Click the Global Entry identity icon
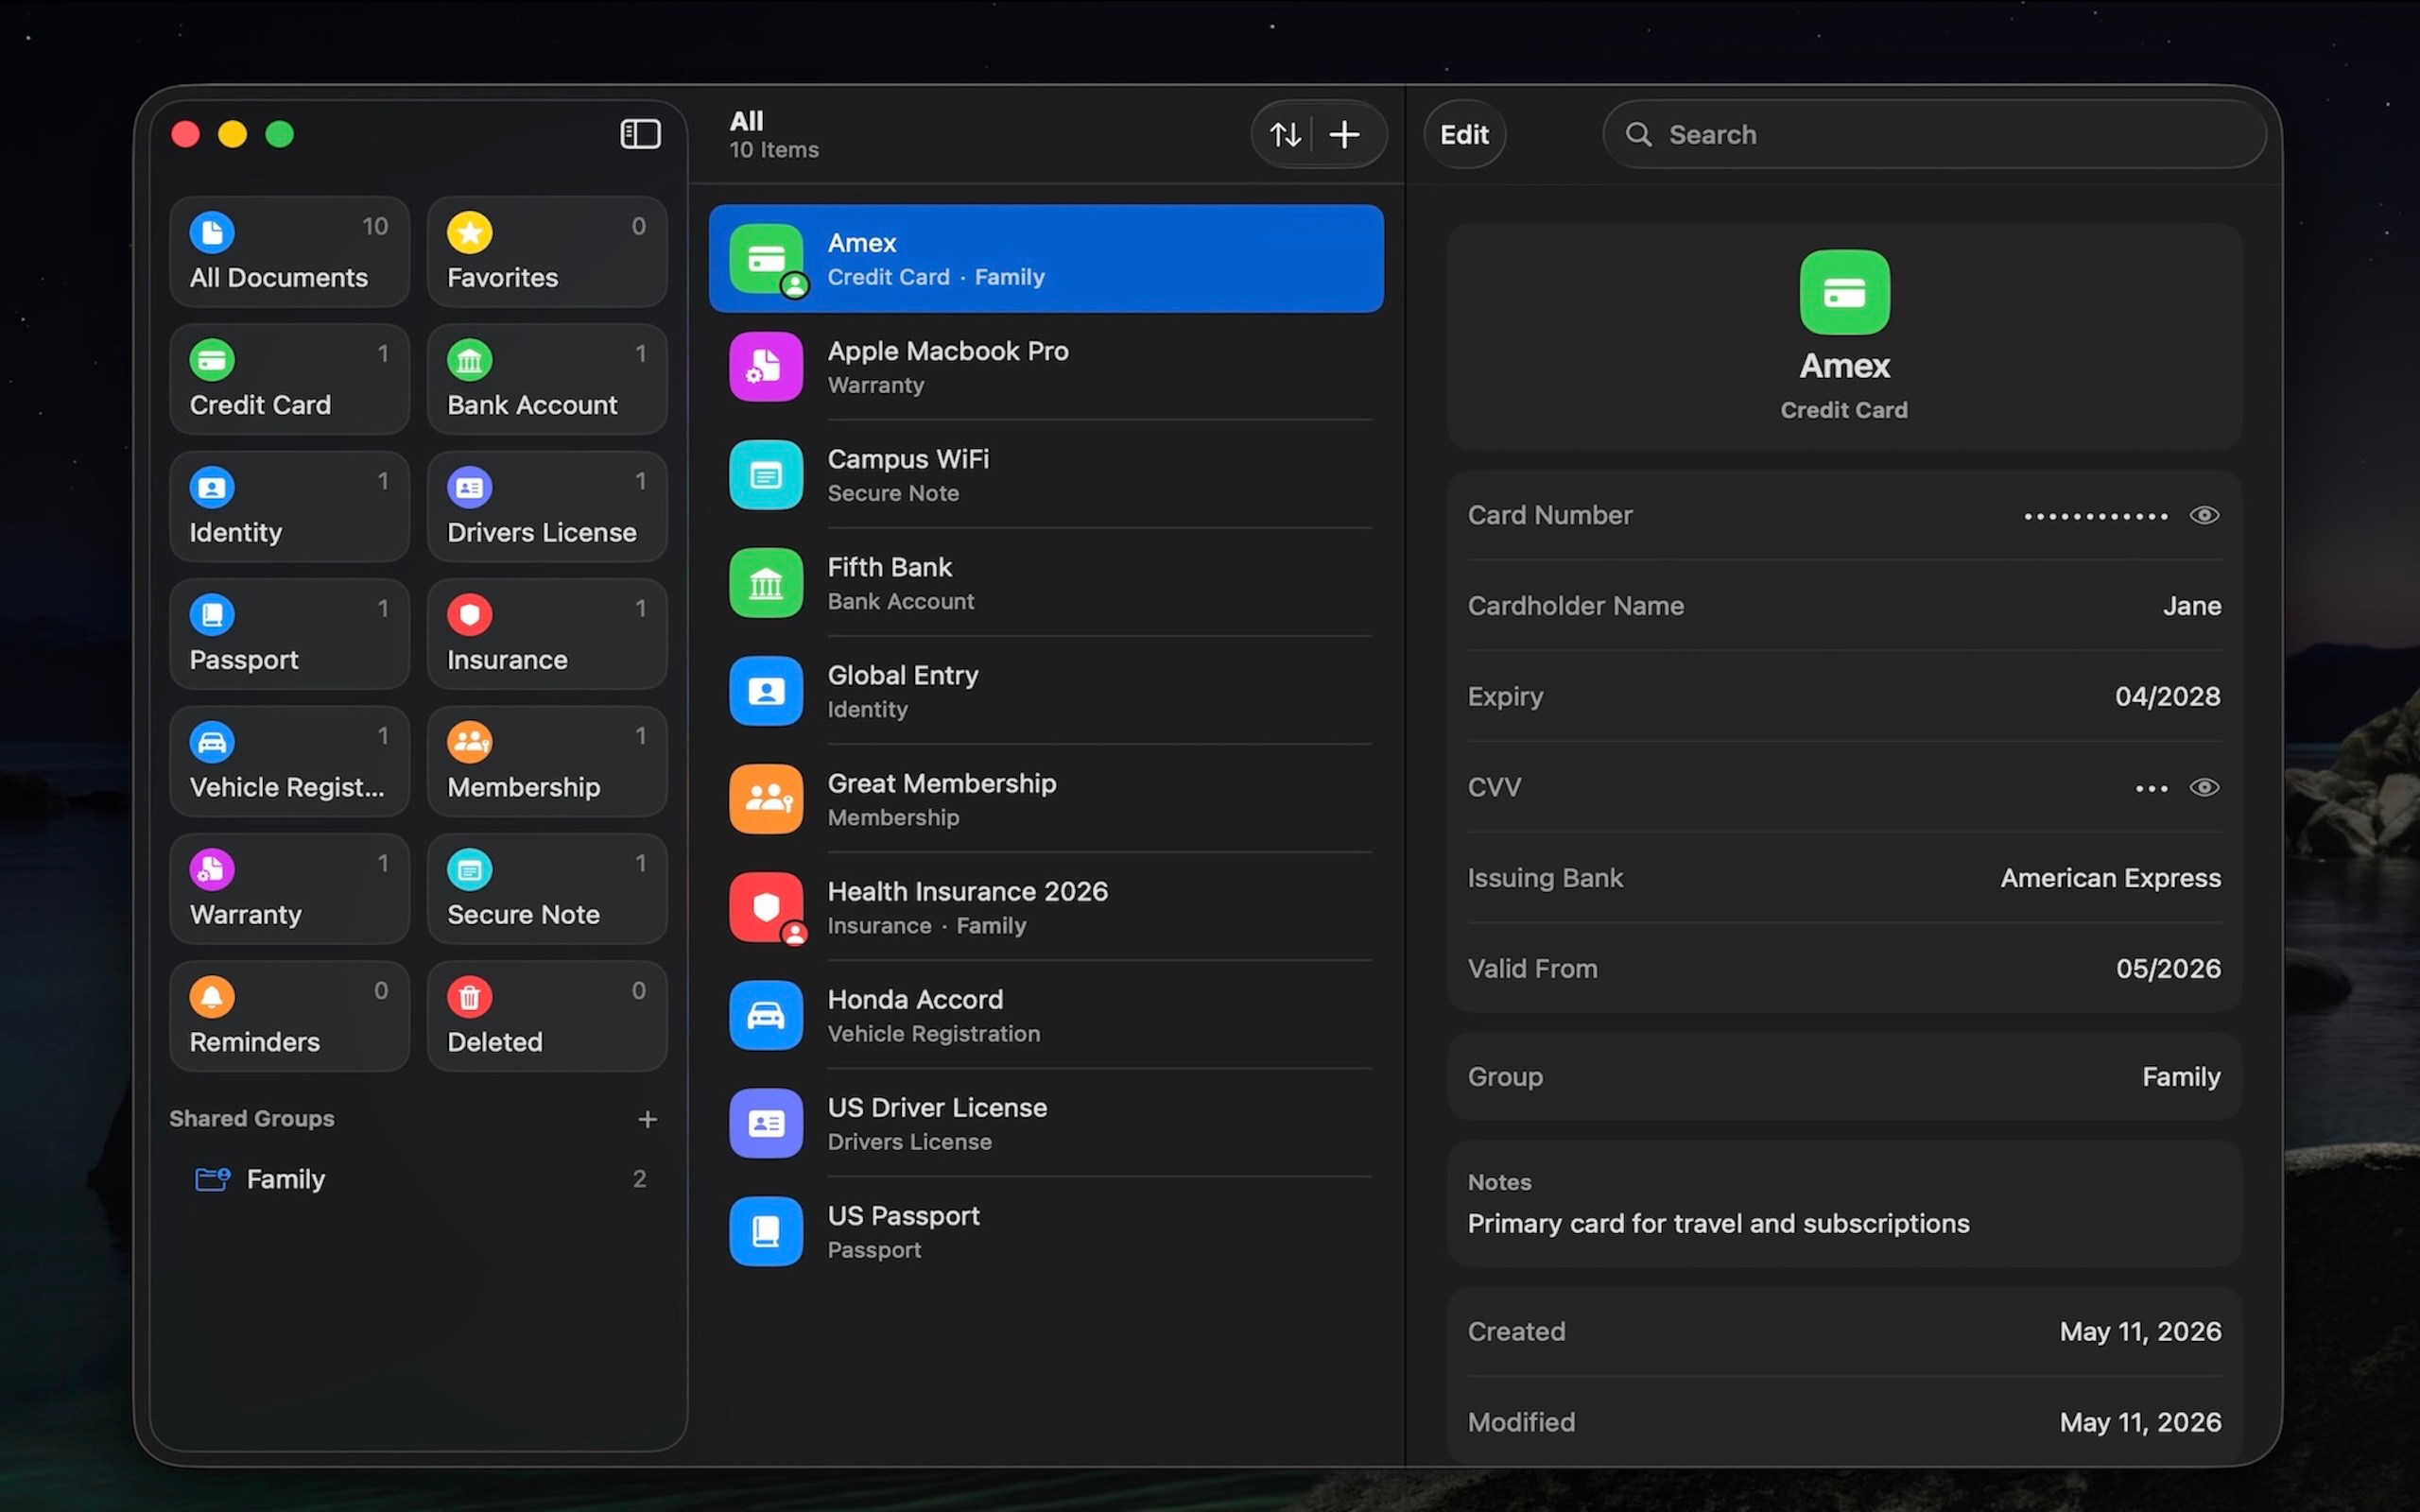The image size is (2420, 1512). [x=766, y=691]
